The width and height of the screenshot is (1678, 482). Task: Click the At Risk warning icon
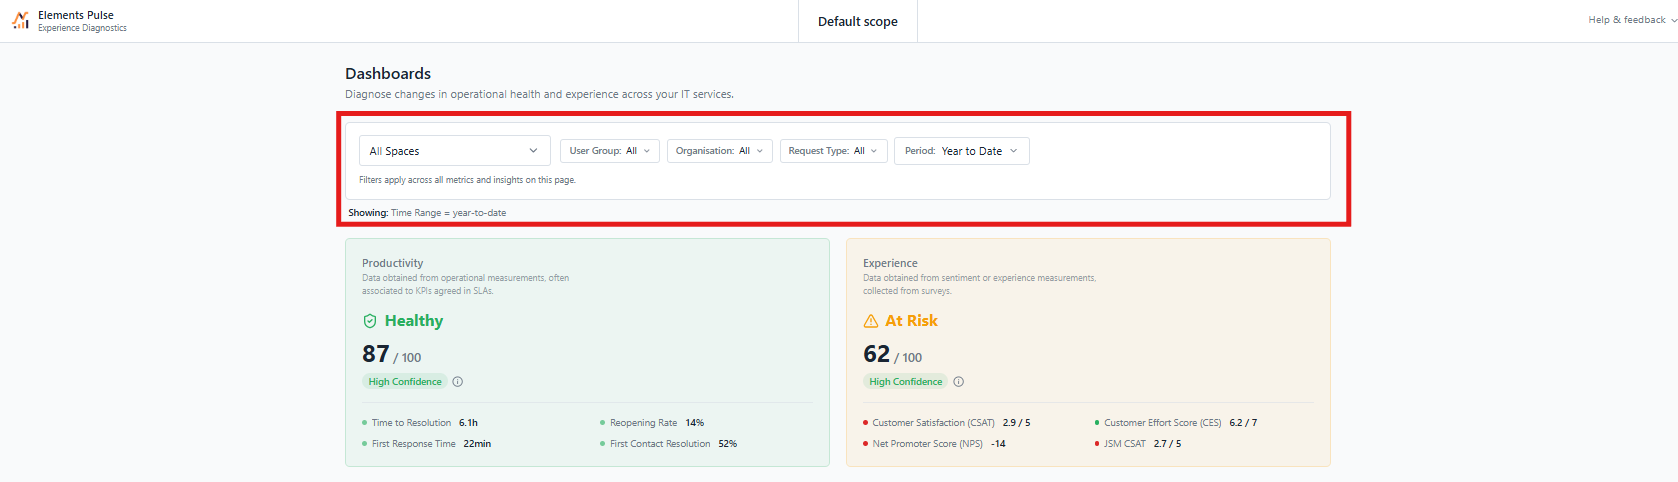click(871, 321)
